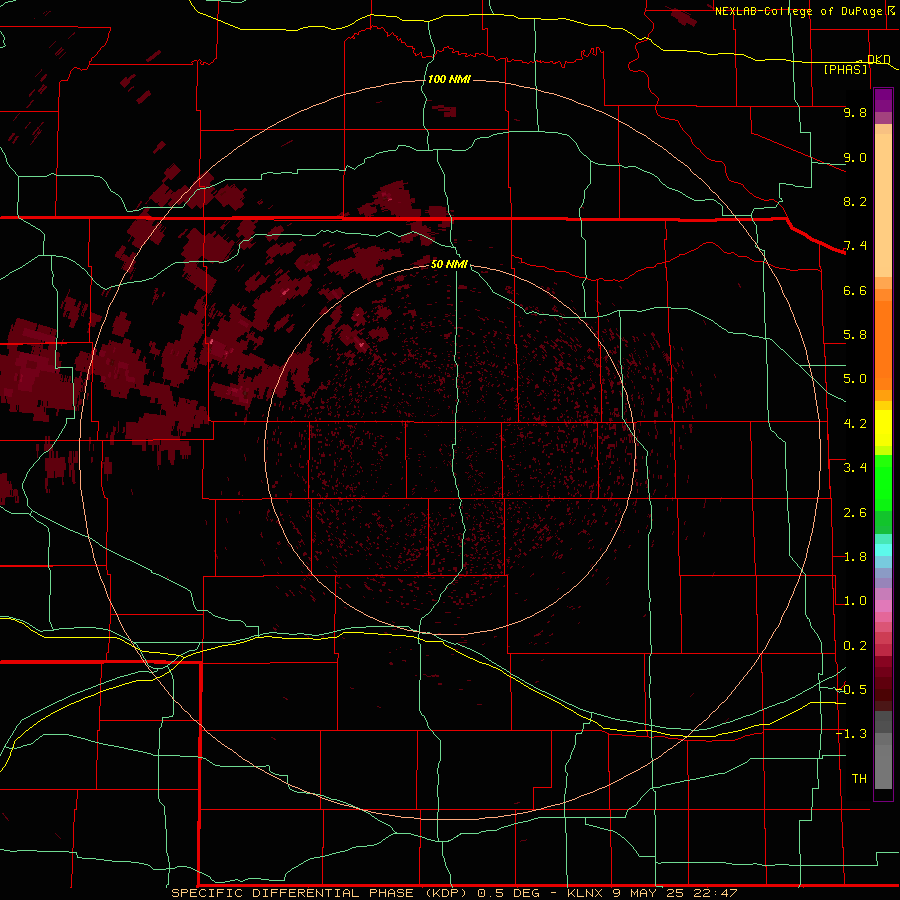The width and height of the screenshot is (900, 900).
Task: Click the 50 NMI range ring label
Action: coord(449,264)
